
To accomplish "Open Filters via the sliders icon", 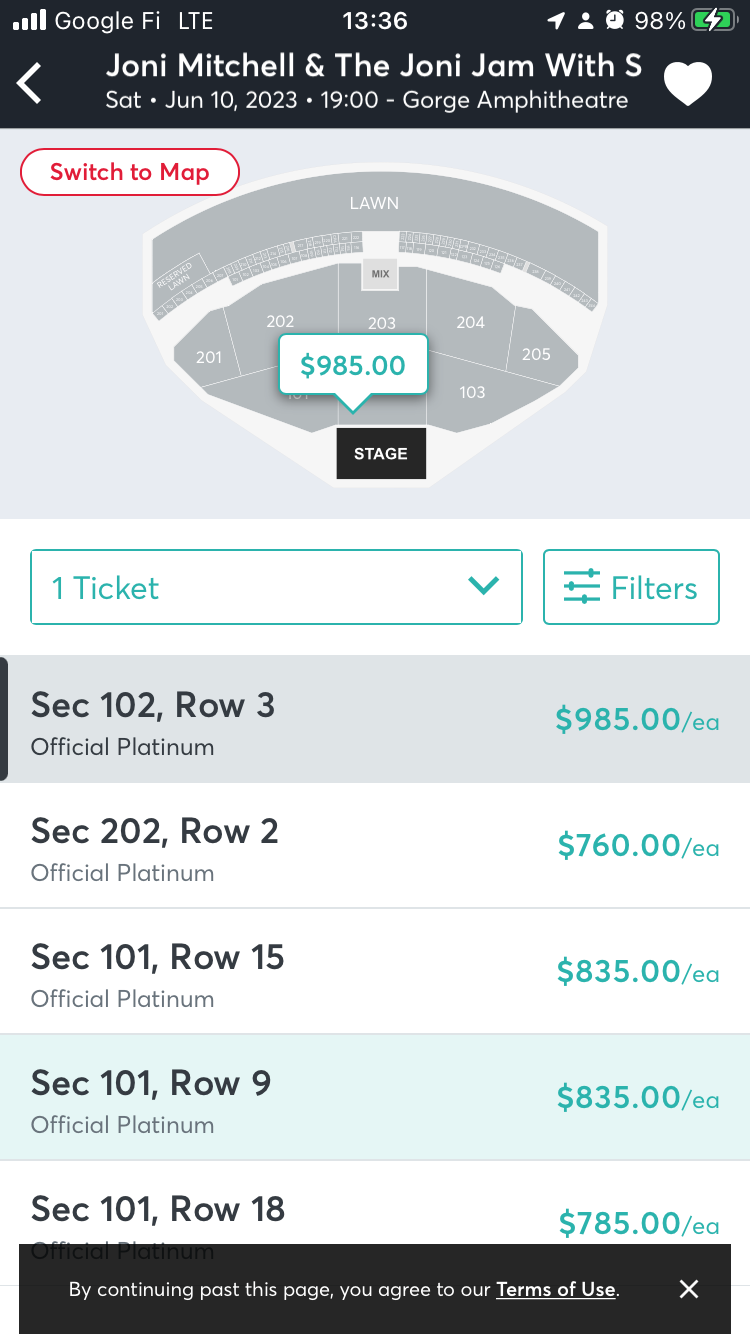I will [582, 587].
